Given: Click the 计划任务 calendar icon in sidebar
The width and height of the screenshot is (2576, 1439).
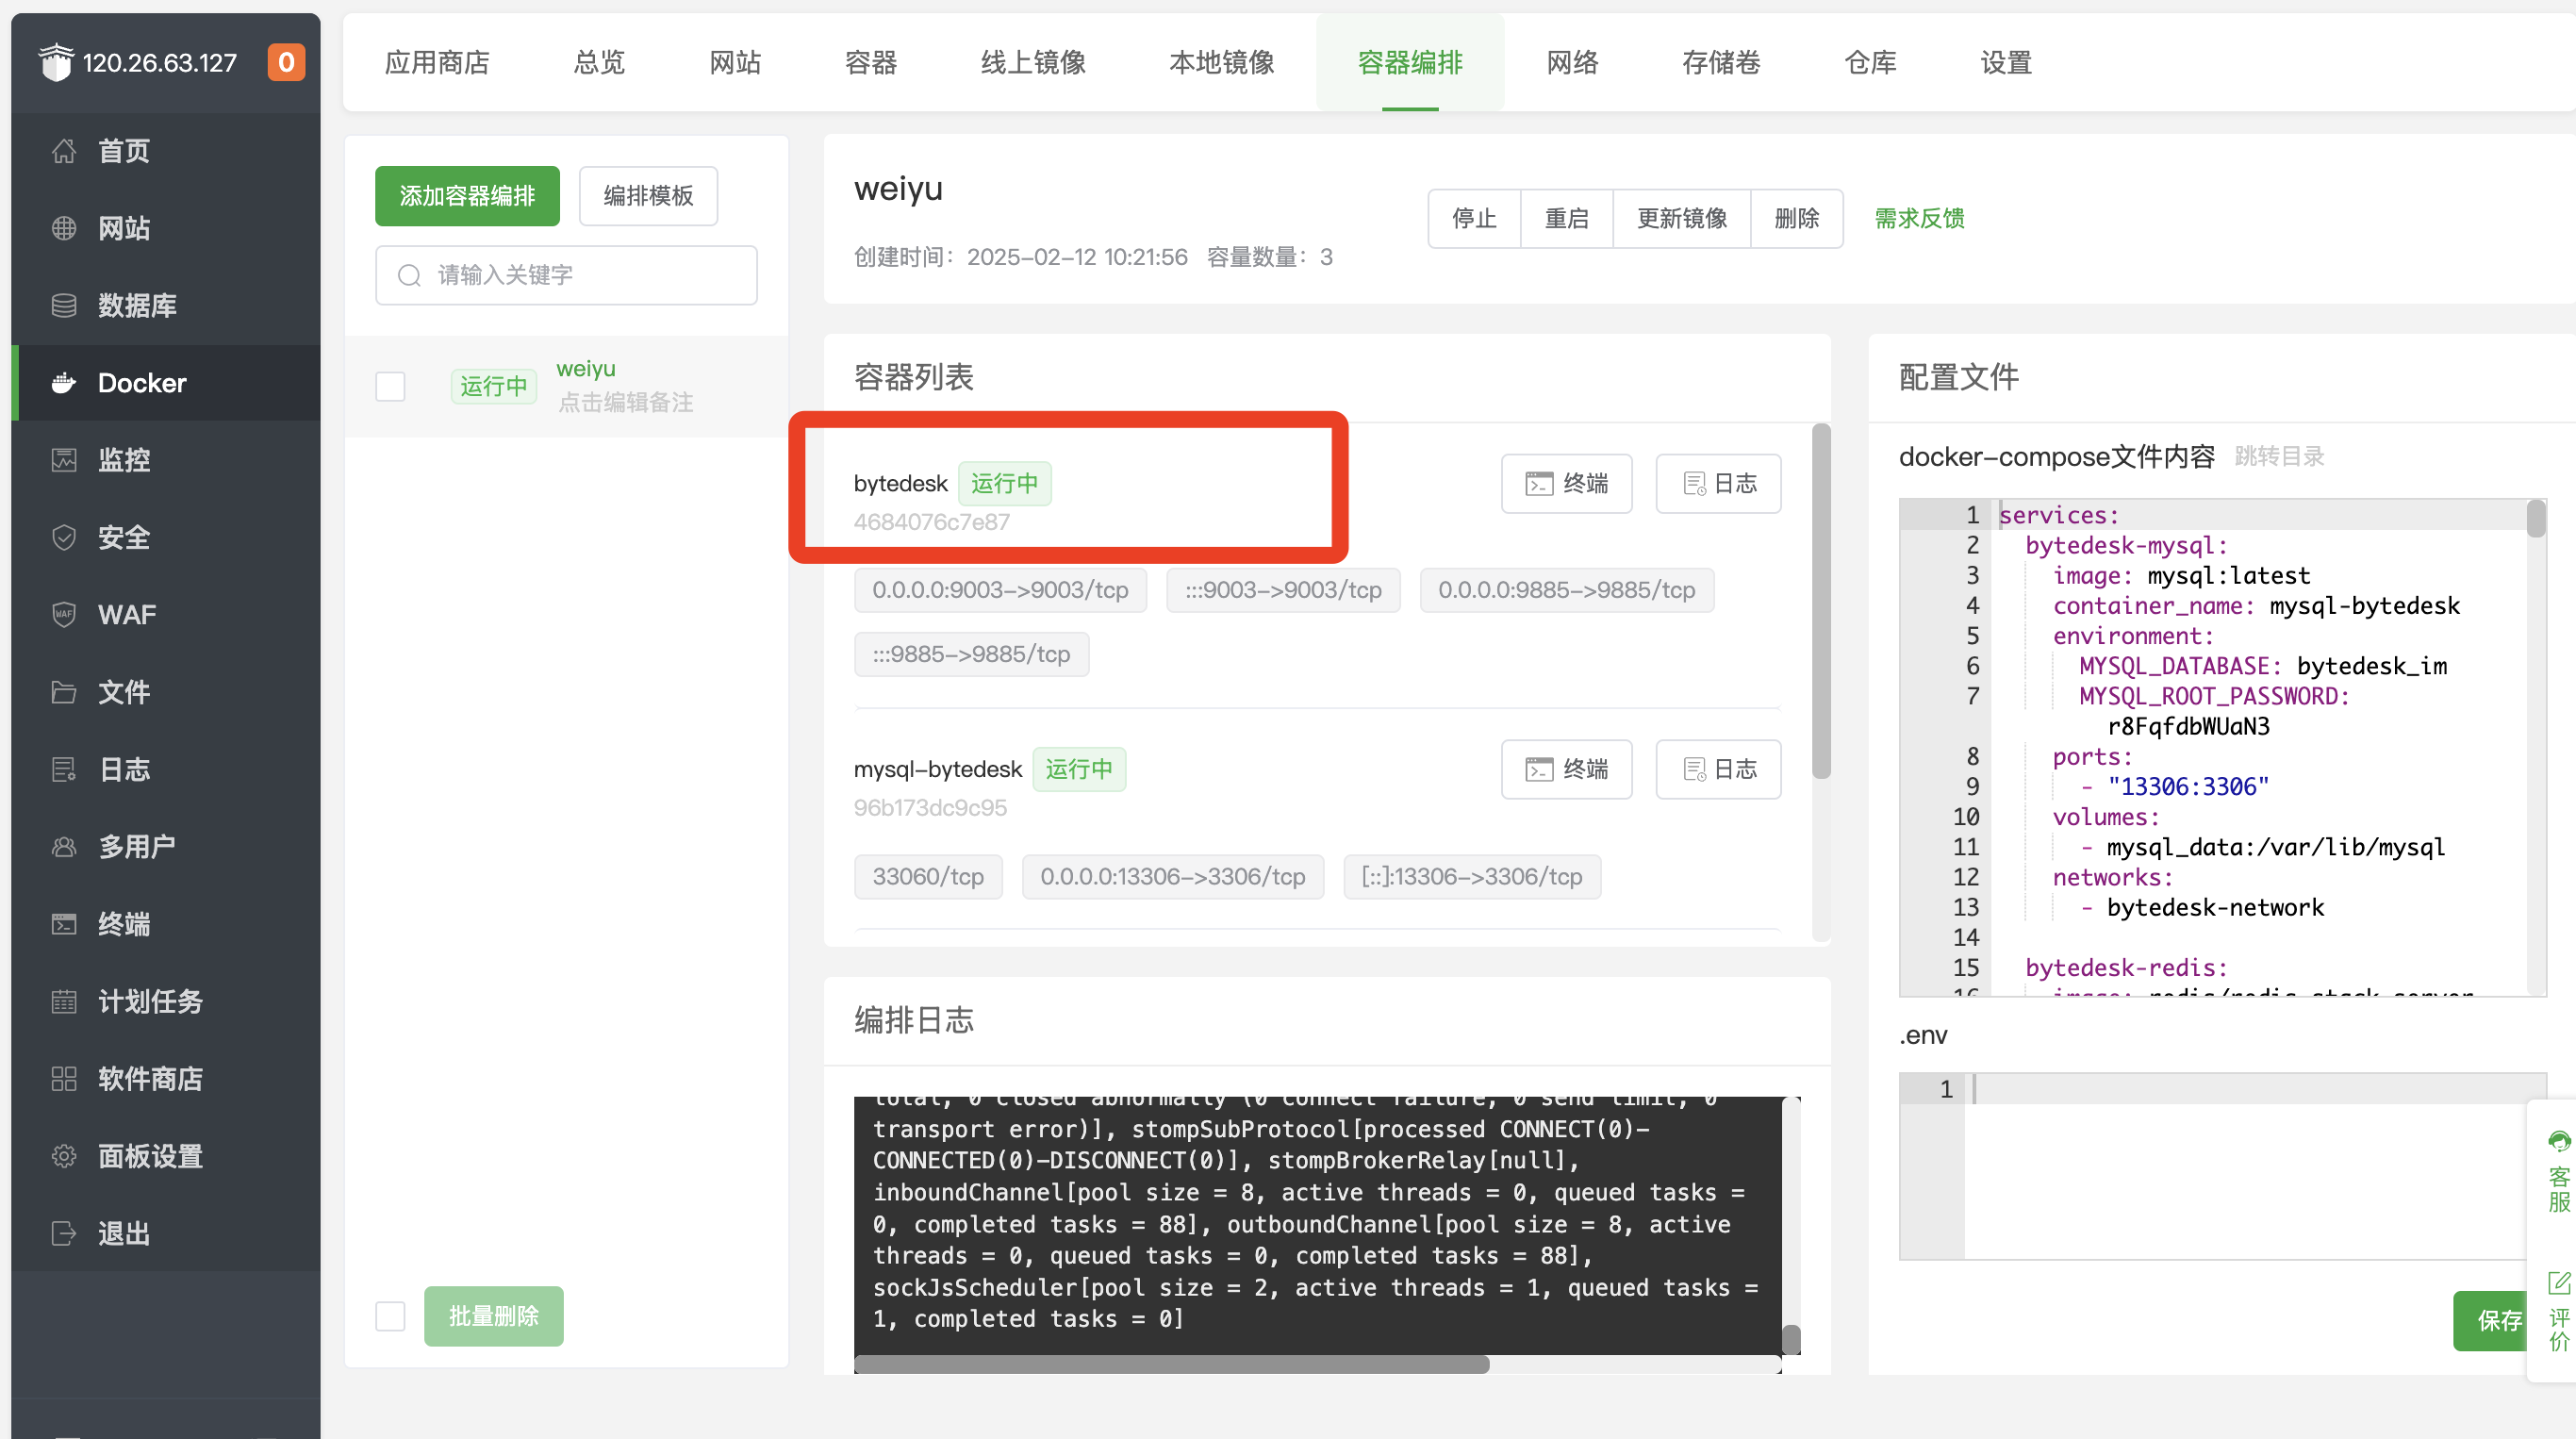Looking at the screenshot, I should (64, 1001).
